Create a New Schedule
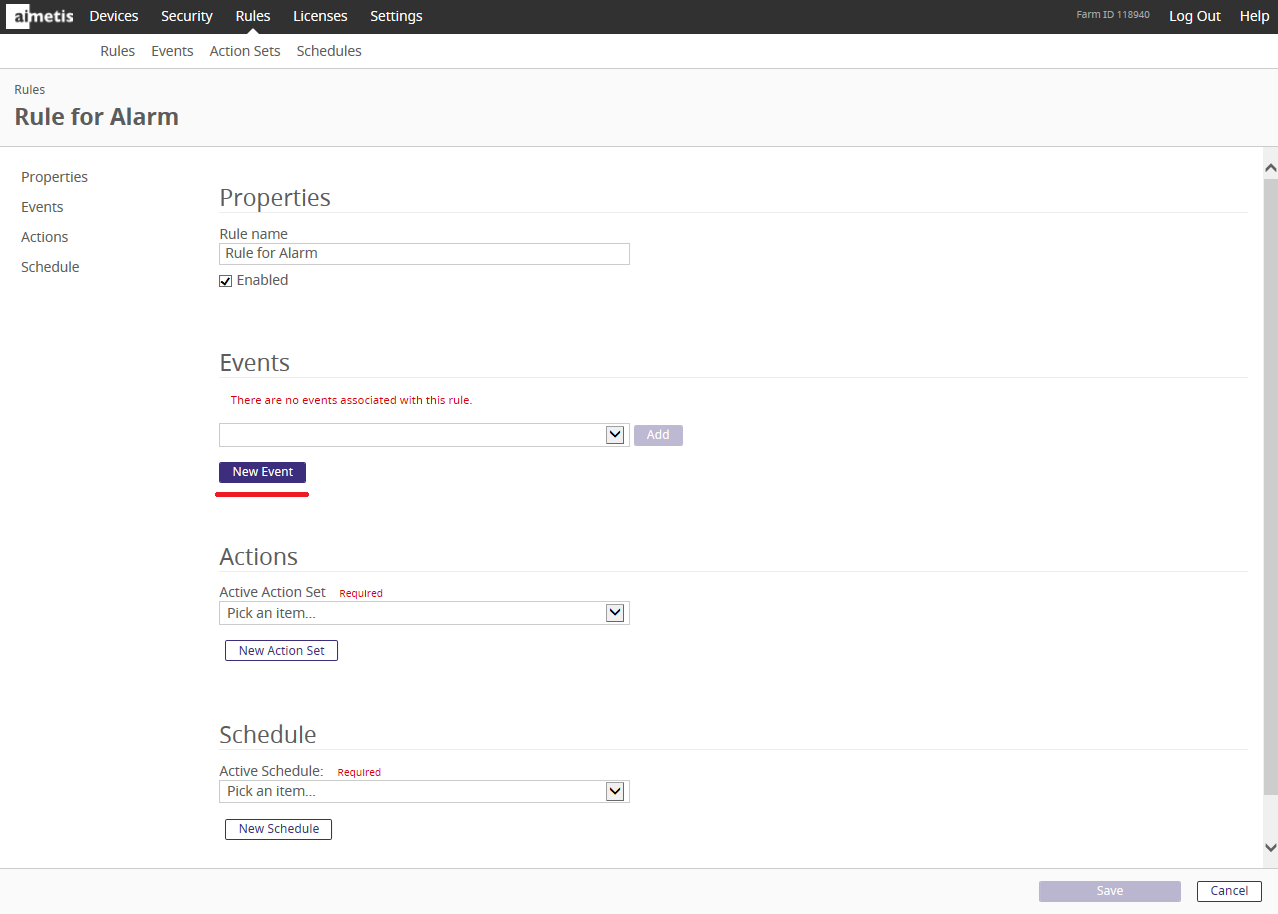1278x914 pixels. click(x=278, y=829)
